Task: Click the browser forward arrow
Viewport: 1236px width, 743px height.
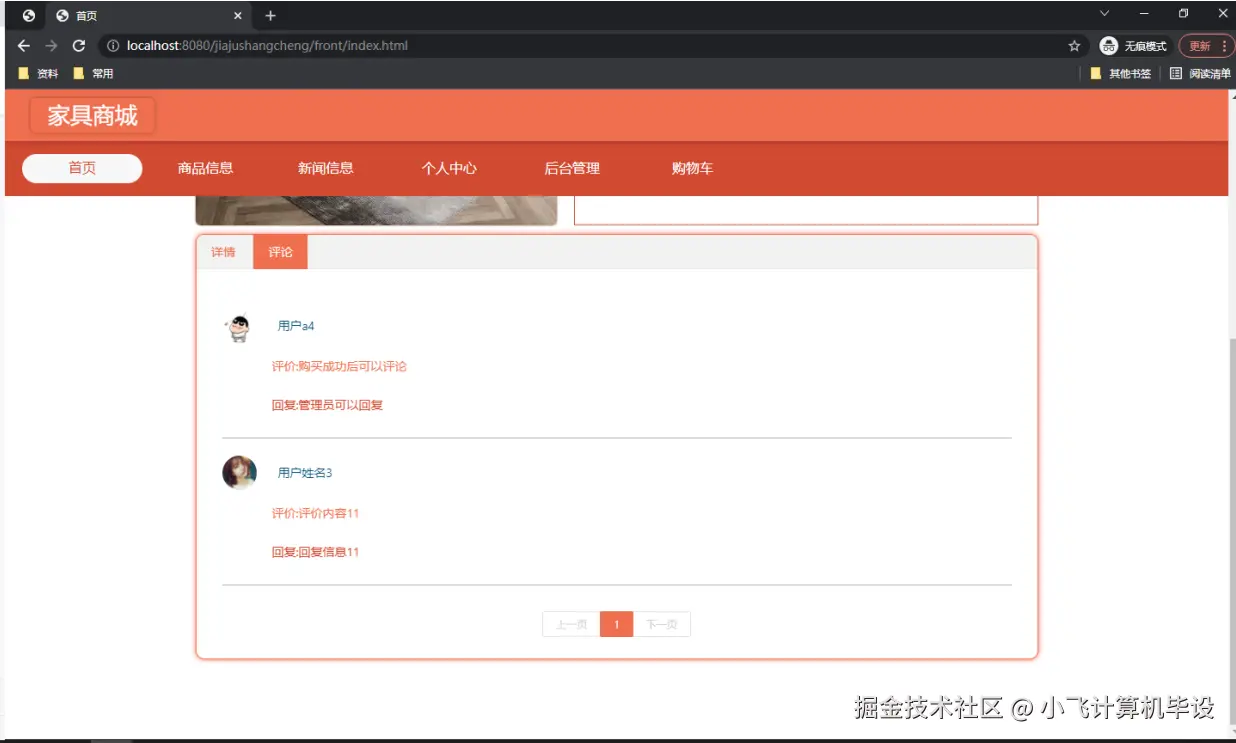Action: point(52,46)
